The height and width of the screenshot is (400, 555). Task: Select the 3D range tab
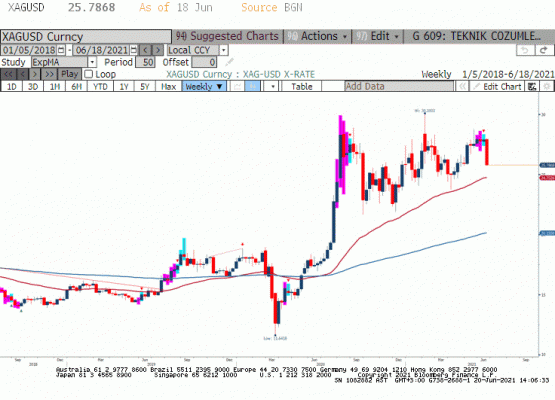pyautogui.click(x=33, y=86)
